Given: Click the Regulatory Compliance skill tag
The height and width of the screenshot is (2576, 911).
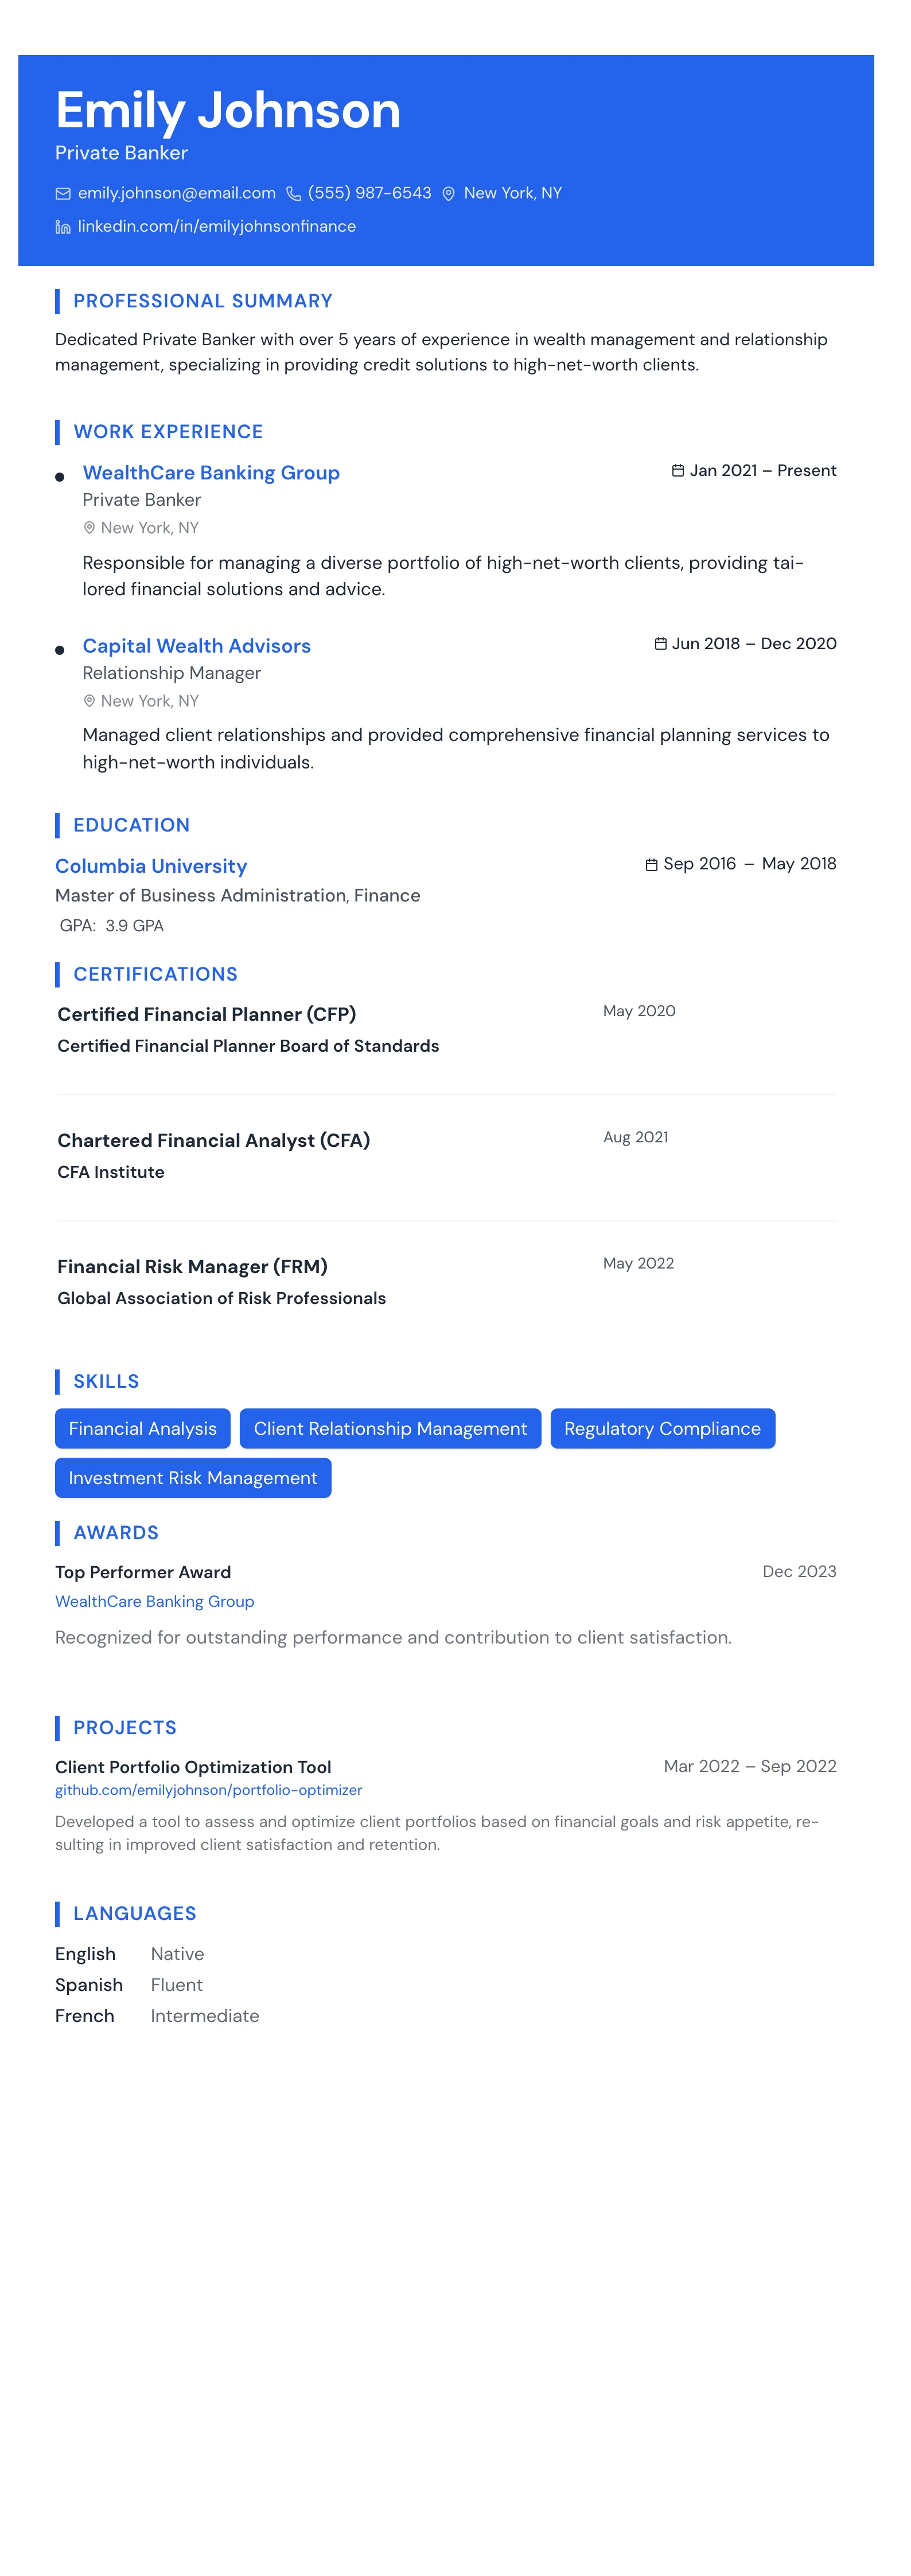Looking at the screenshot, I should 662,1429.
